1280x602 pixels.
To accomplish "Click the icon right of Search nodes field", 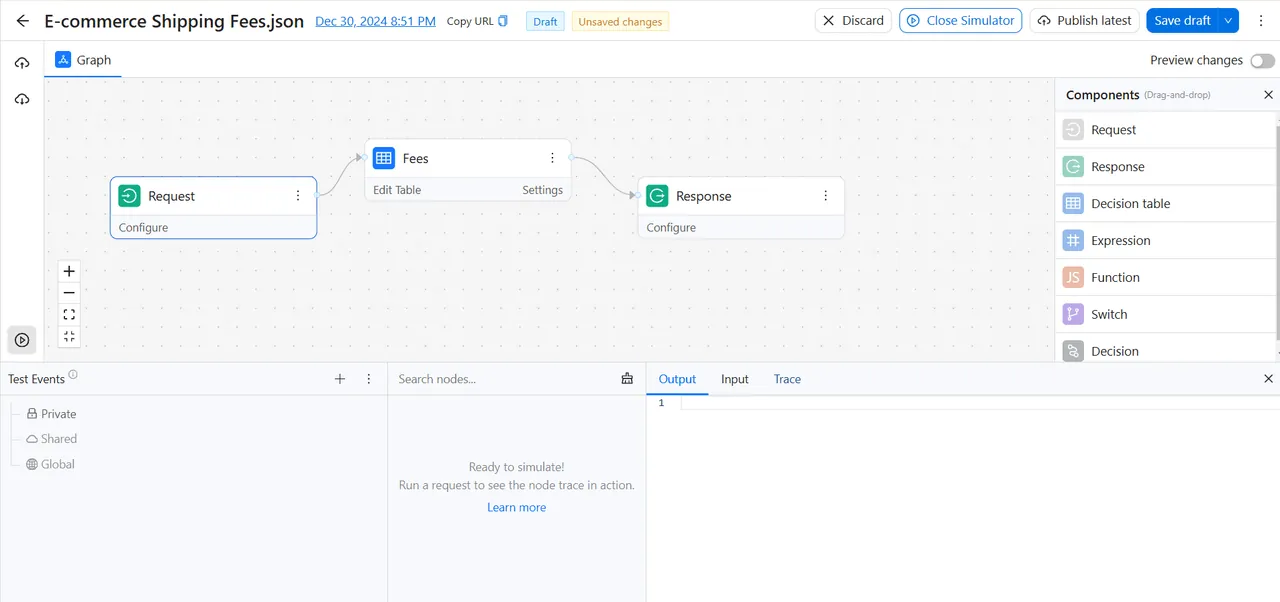I will (x=627, y=379).
